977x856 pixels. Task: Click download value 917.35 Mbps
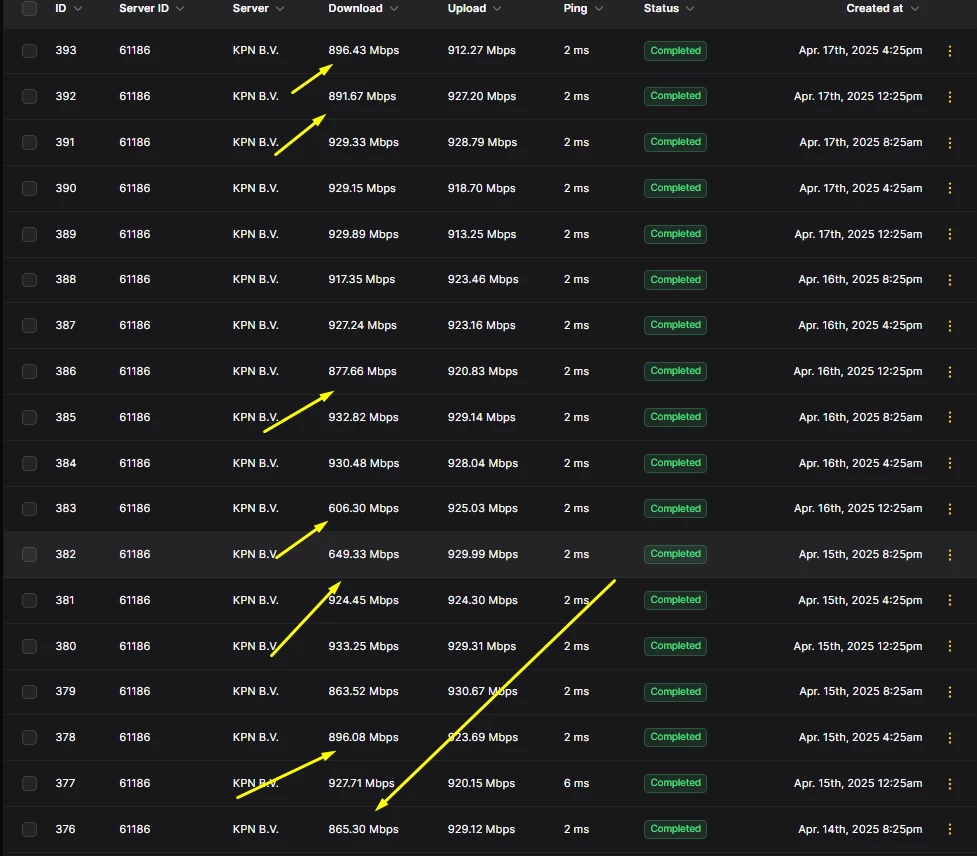pos(361,280)
